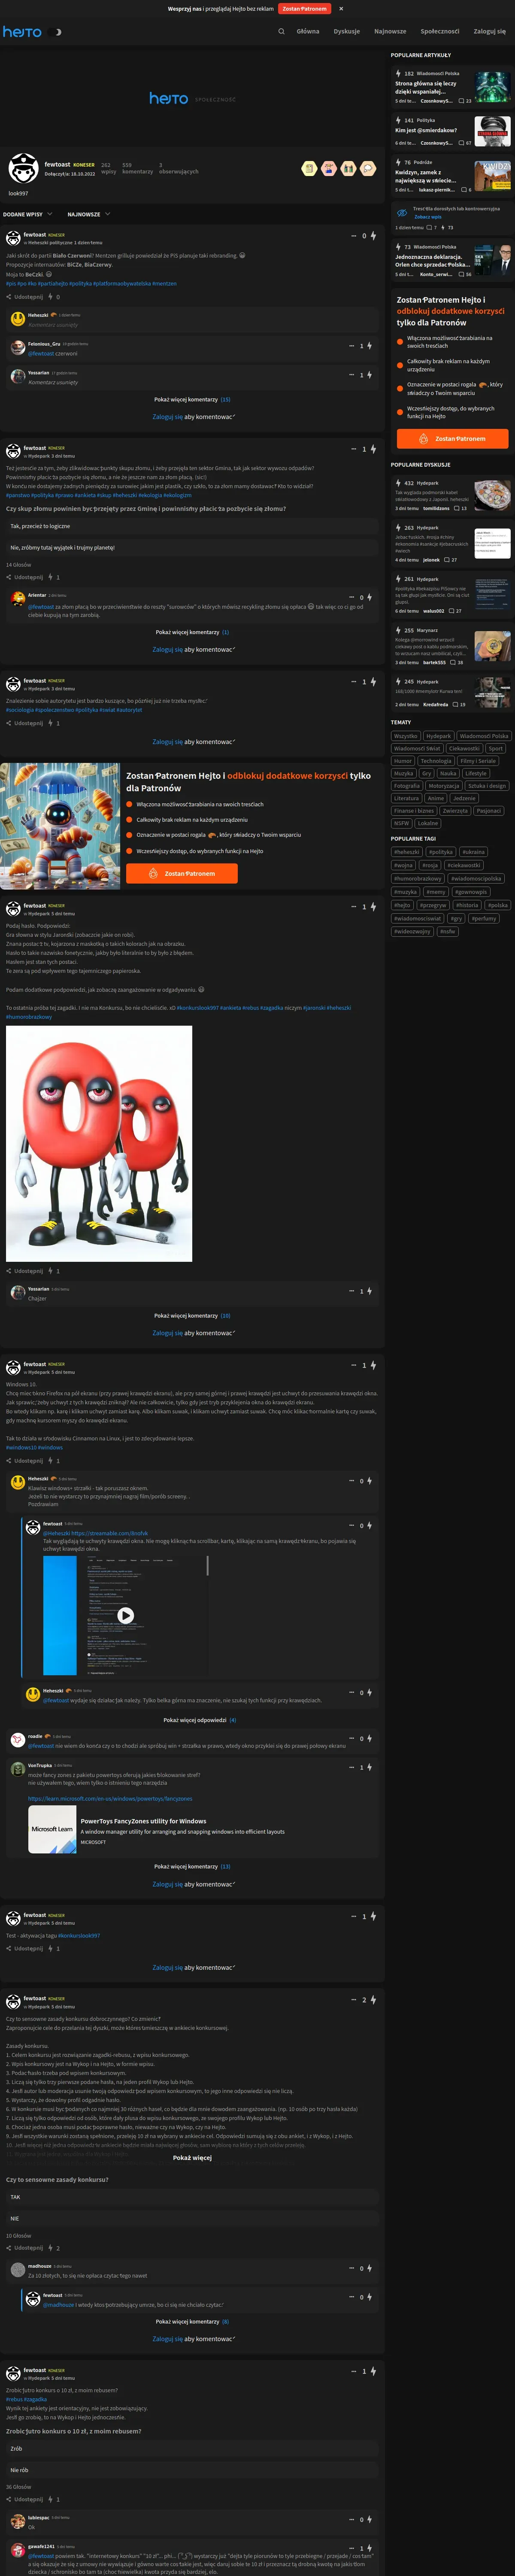
Task: Upvote lightning on VonTrupka's comment
Action: click(370, 1767)
